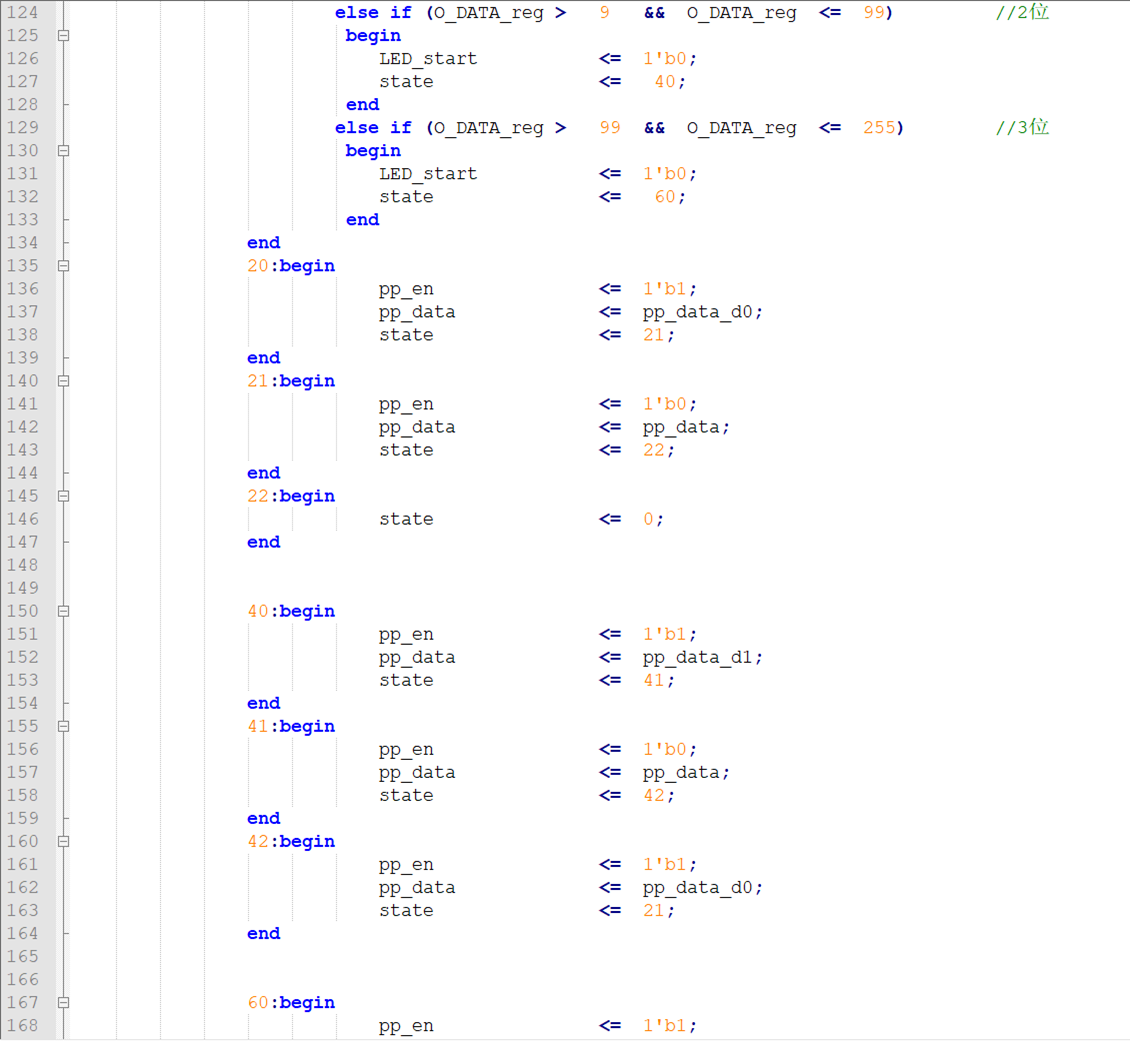This screenshot has width=1130, height=1042.
Task: Collapse the fold marker on line 125
Action: click(x=64, y=36)
